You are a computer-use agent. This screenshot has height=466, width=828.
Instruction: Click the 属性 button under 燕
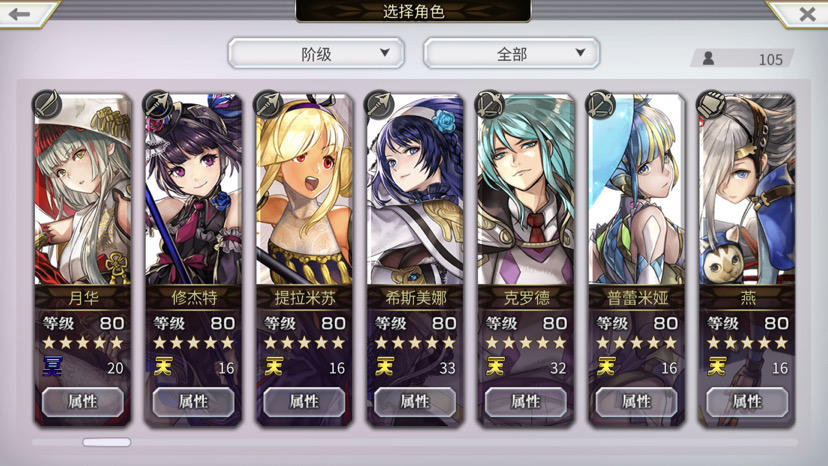pyautogui.click(x=747, y=402)
